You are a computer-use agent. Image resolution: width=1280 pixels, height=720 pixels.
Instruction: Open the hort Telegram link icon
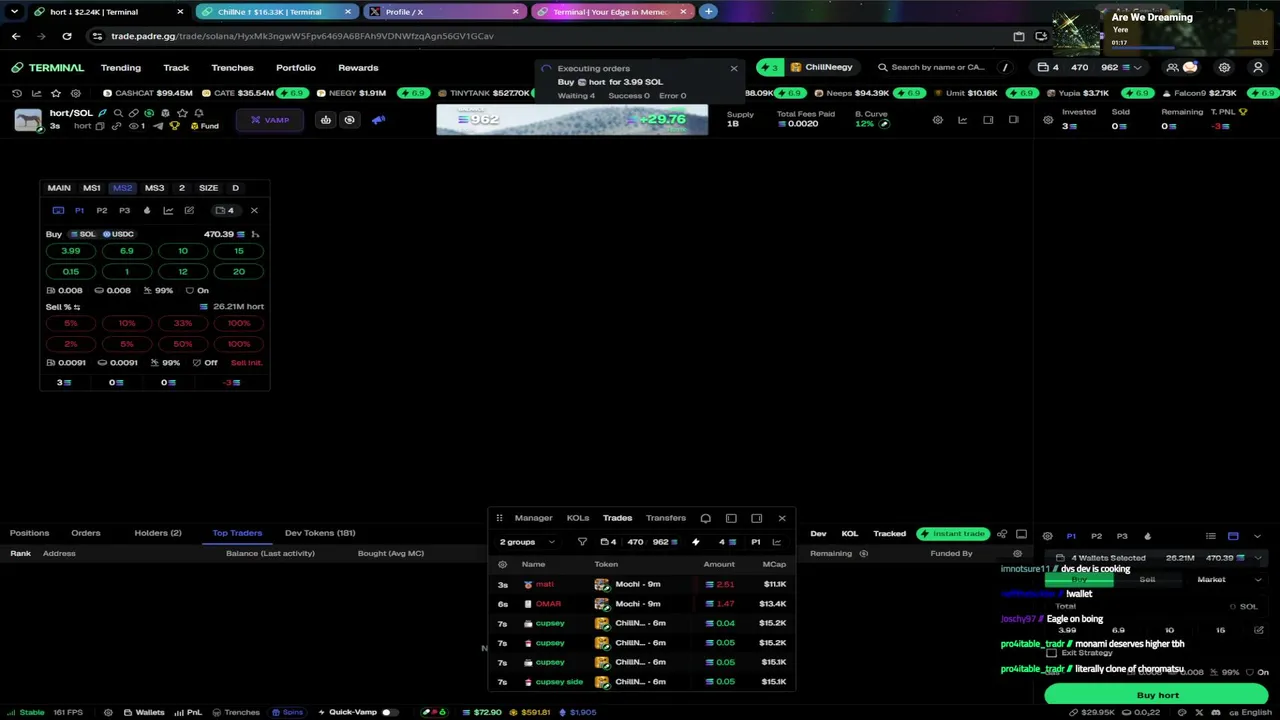tap(158, 126)
